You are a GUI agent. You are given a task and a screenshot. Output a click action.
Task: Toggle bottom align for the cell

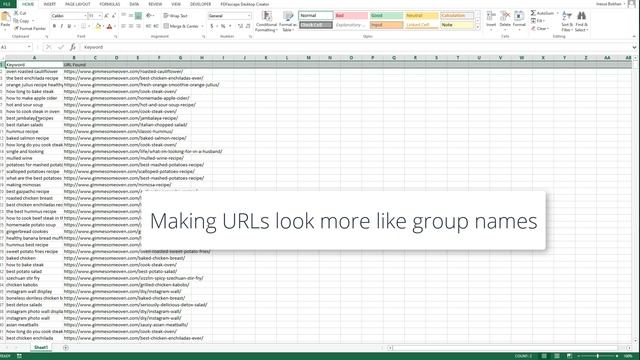click(138, 16)
